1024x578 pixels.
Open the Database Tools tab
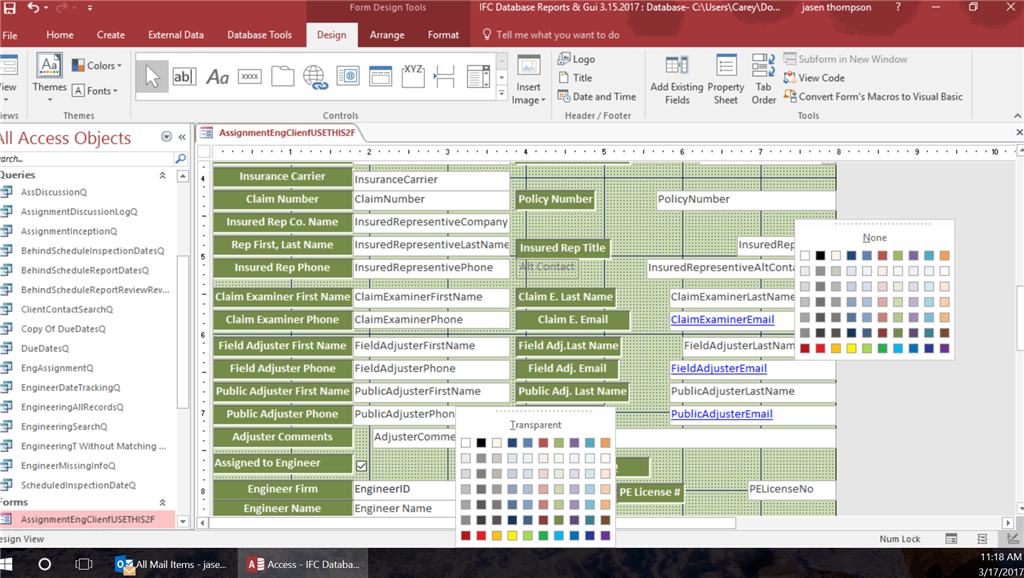[x=259, y=35]
